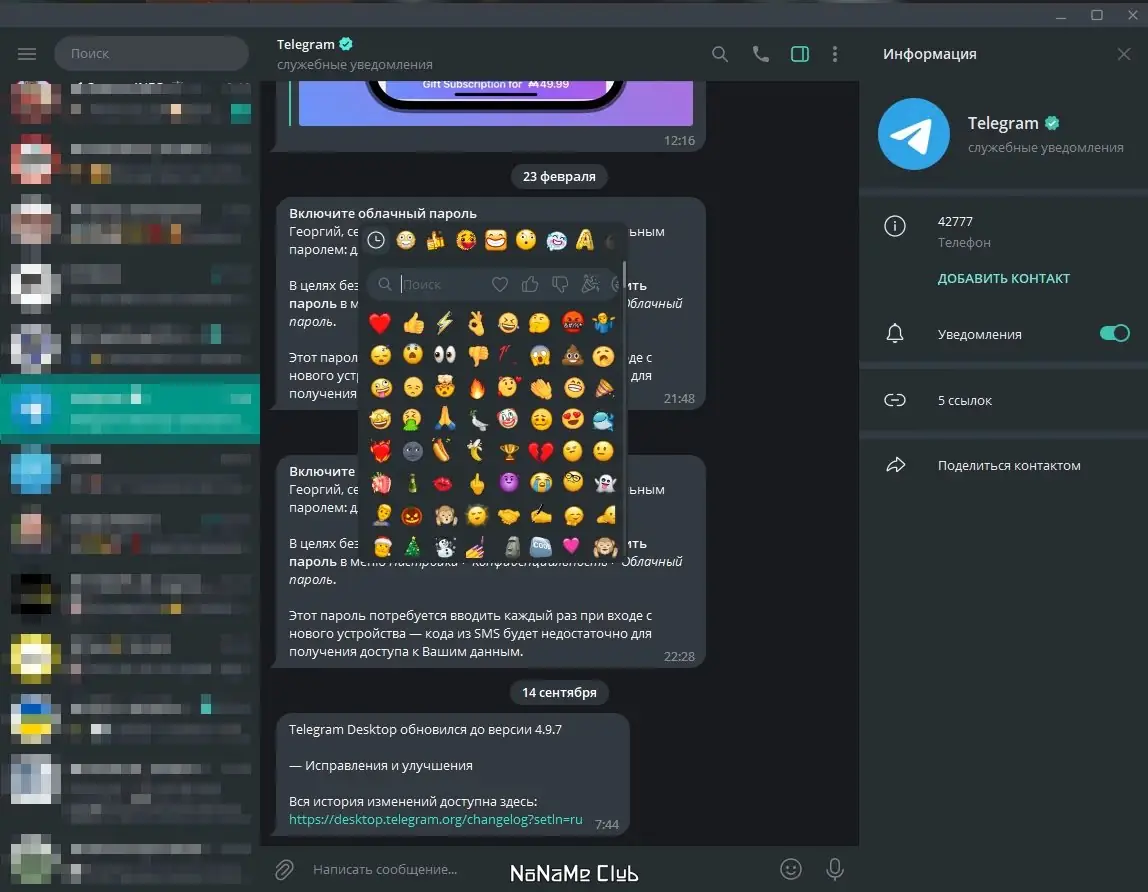The height and width of the screenshot is (892, 1148).
Task: Click the Telegram profile avatar in info panel
Action: point(913,134)
